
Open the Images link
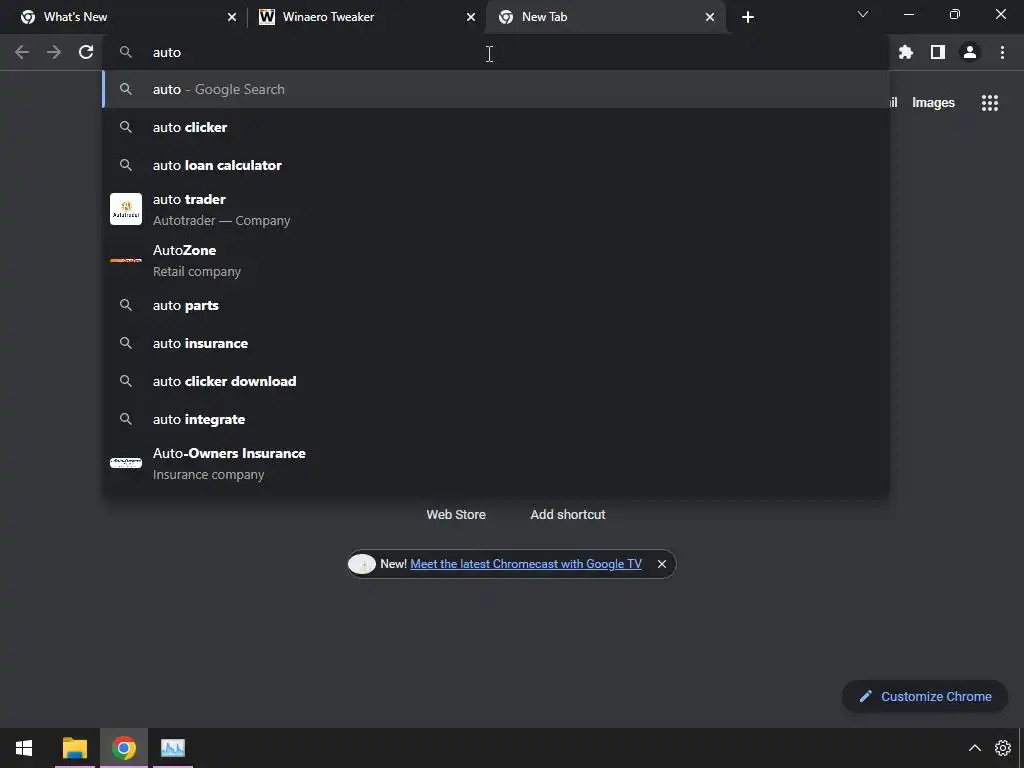click(x=933, y=103)
